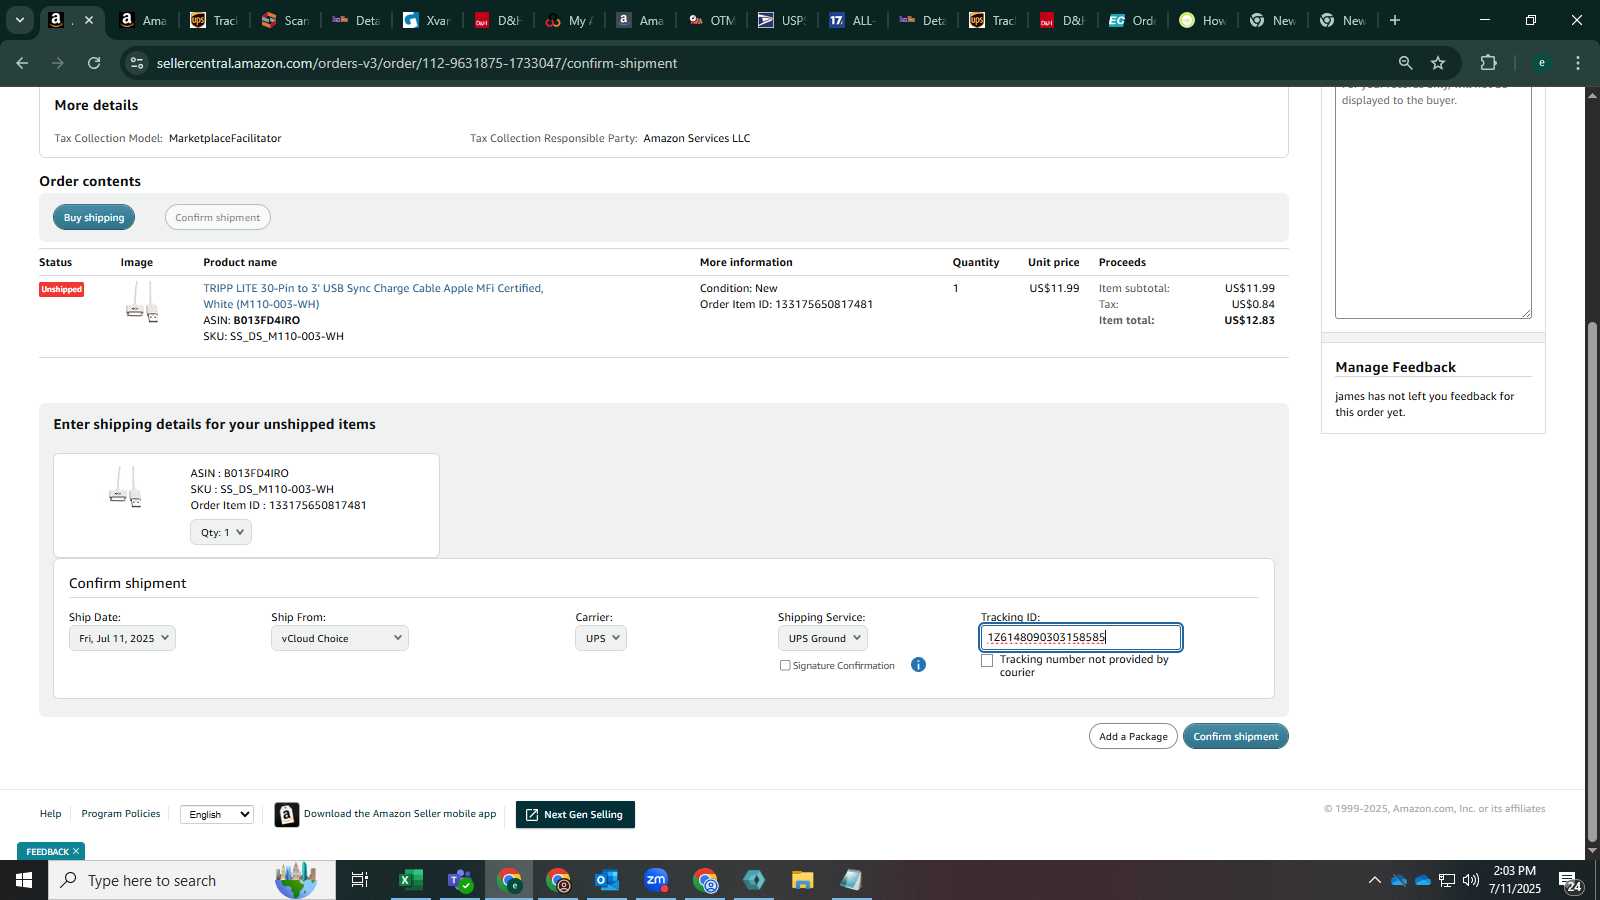Open the Program Policies link
Screen dimensions: 1600x900
pyautogui.click(x=121, y=814)
